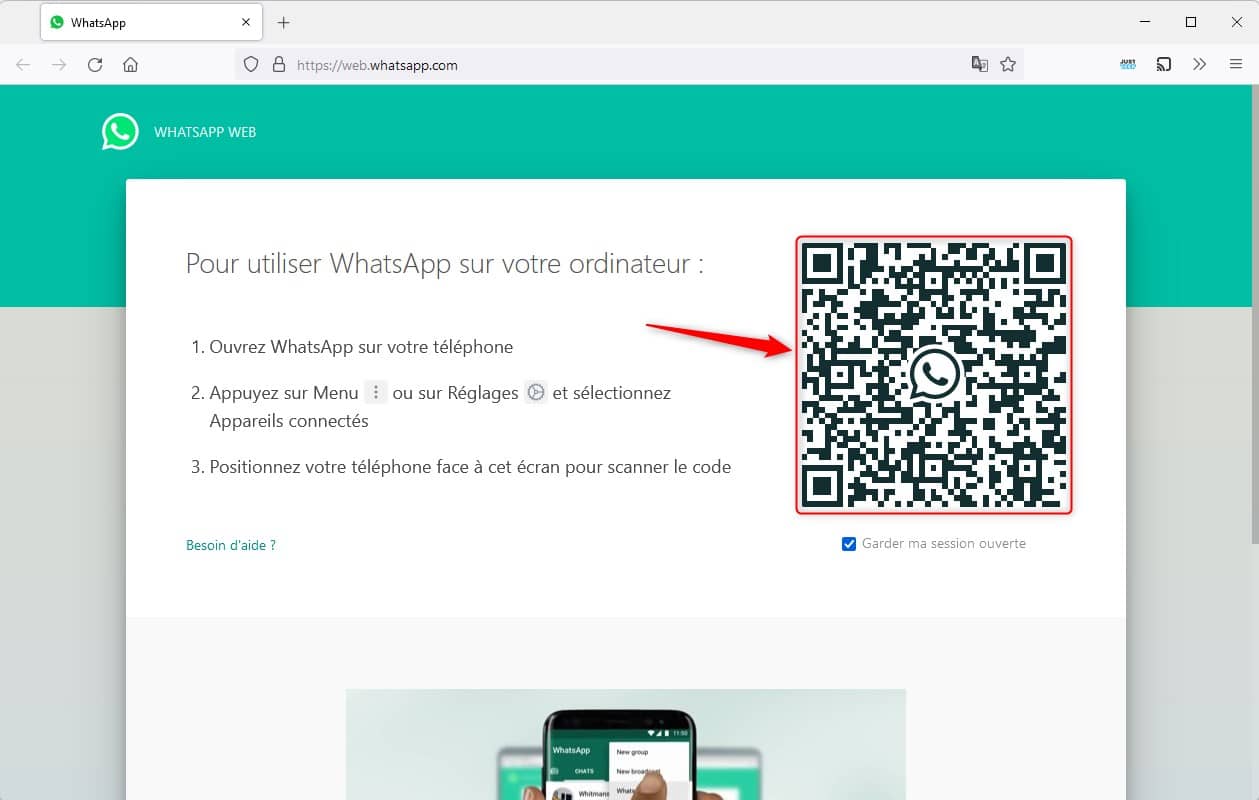Viewport: 1259px width, 800px height.
Task: Open the Besoin d'aide ? link
Action: point(231,545)
